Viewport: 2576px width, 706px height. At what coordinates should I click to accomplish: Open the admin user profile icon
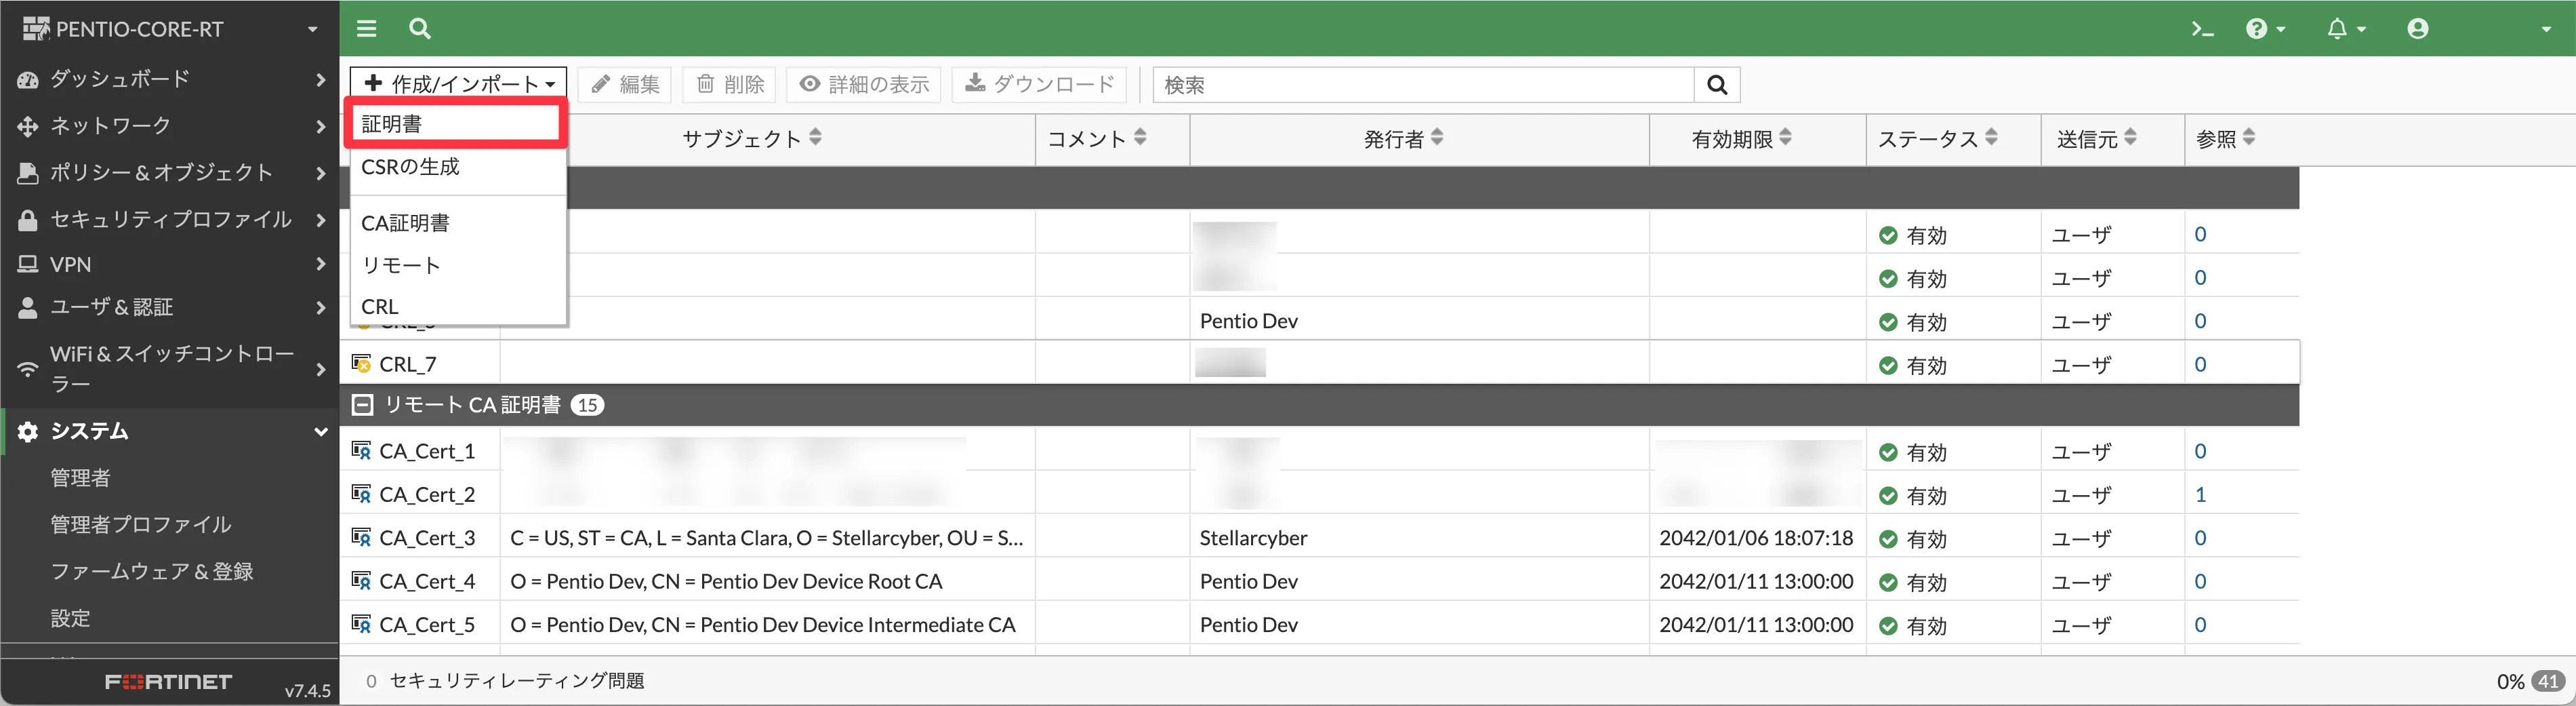click(2417, 29)
